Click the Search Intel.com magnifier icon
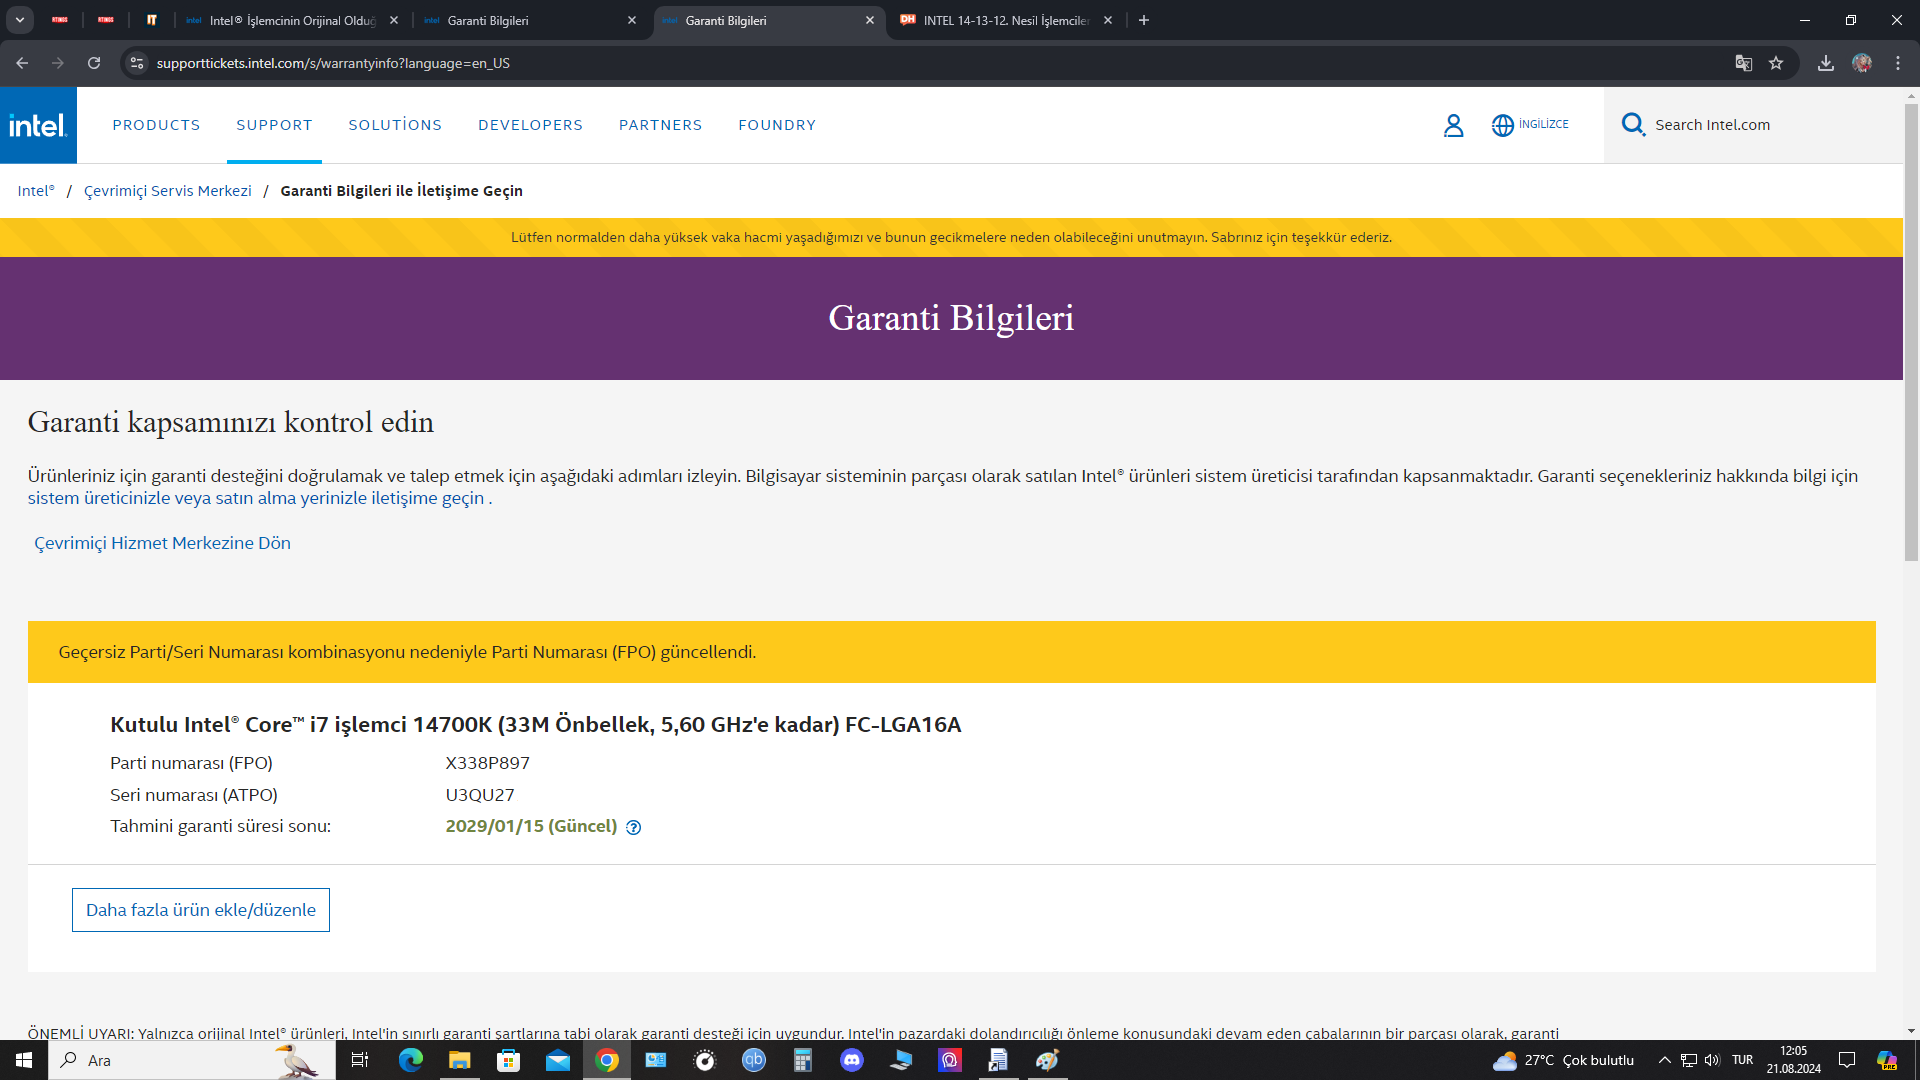 click(x=1633, y=125)
